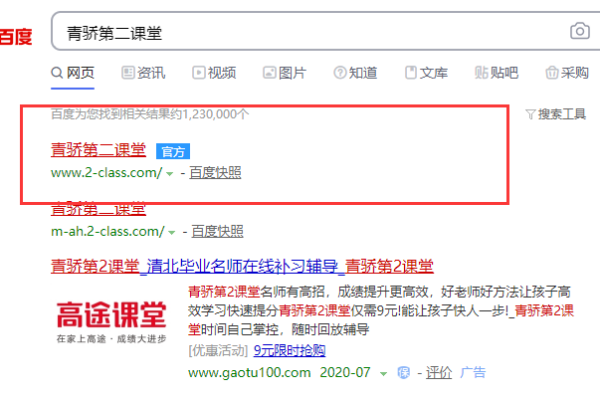
Task: Open 搜索工具 filter options
Action: click(556, 114)
